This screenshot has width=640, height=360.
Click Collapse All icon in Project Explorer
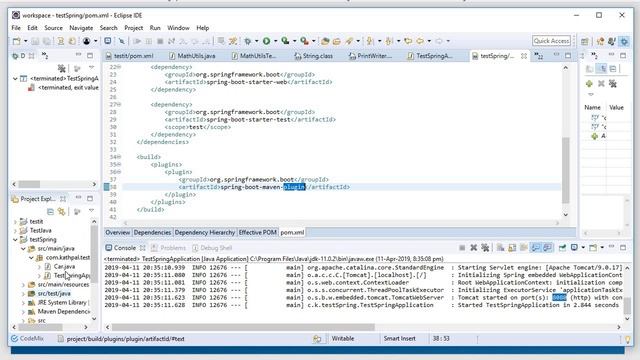click(50, 211)
